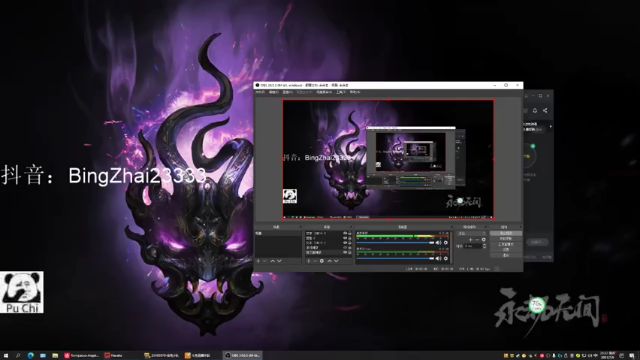Remove the selected scene with the Scenes minus icon
The image size is (640, 360).
click(264, 261)
